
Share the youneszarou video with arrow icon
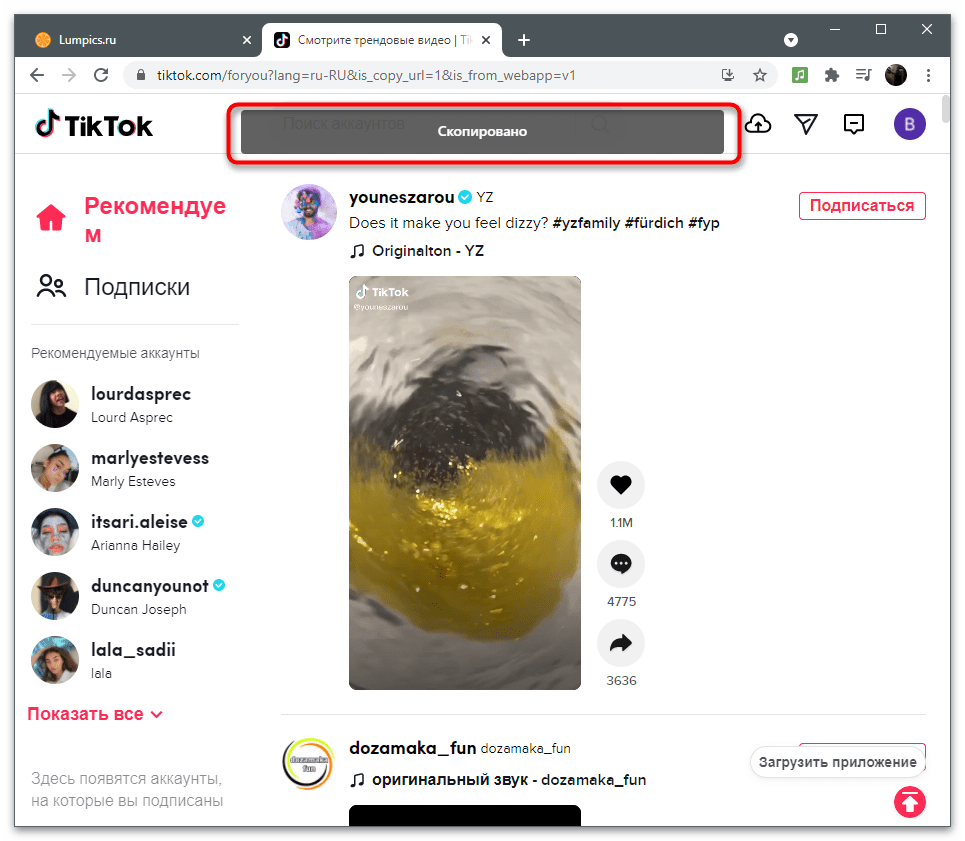point(620,643)
